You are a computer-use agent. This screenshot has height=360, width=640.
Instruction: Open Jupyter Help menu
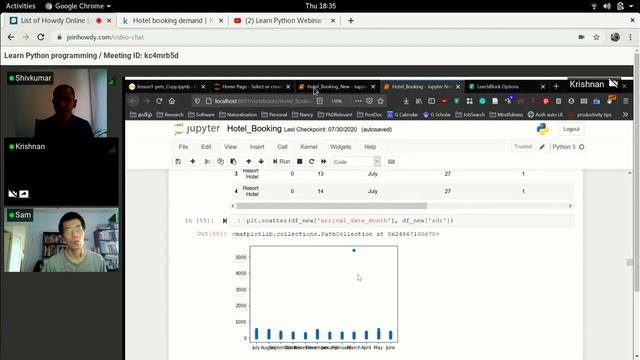(x=370, y=147)
